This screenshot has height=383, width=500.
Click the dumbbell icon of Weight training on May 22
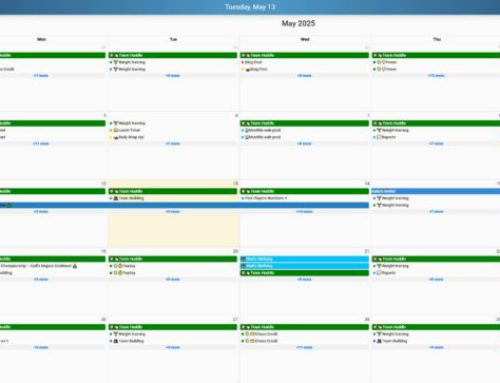pos(379,266)
